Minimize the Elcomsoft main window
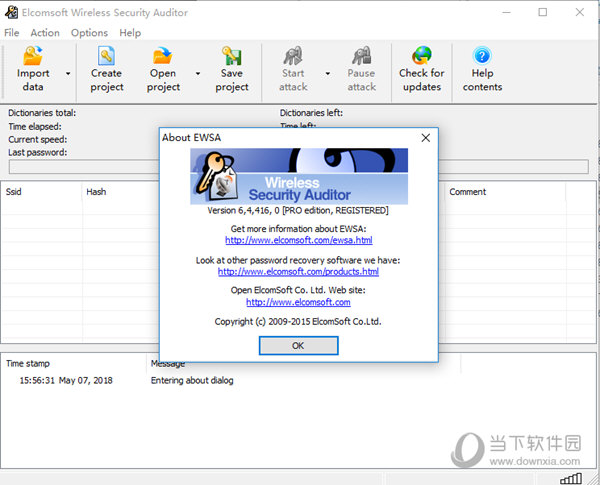600x485 pixels. [506, 12]
